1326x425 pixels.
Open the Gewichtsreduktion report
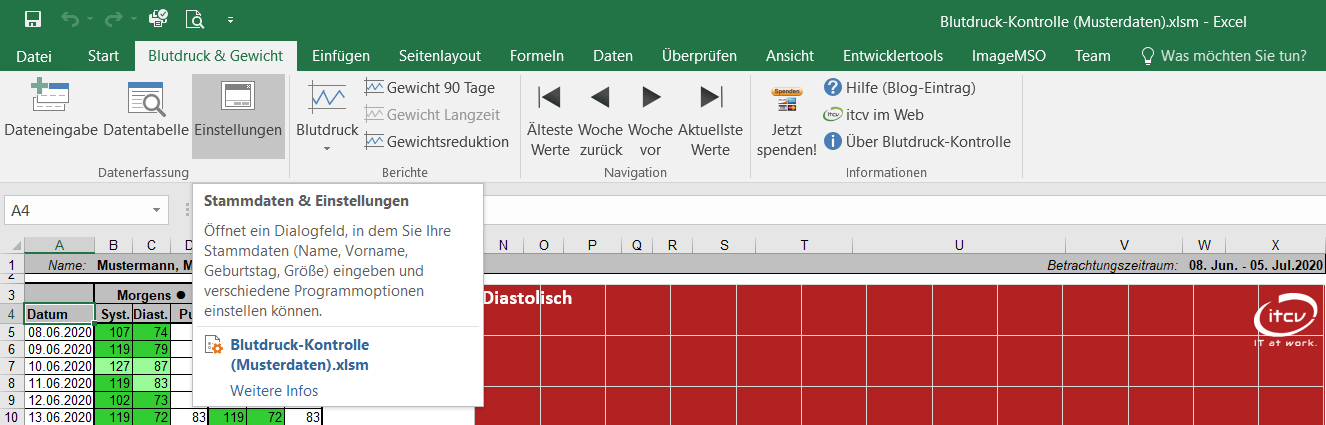[437, 141]
